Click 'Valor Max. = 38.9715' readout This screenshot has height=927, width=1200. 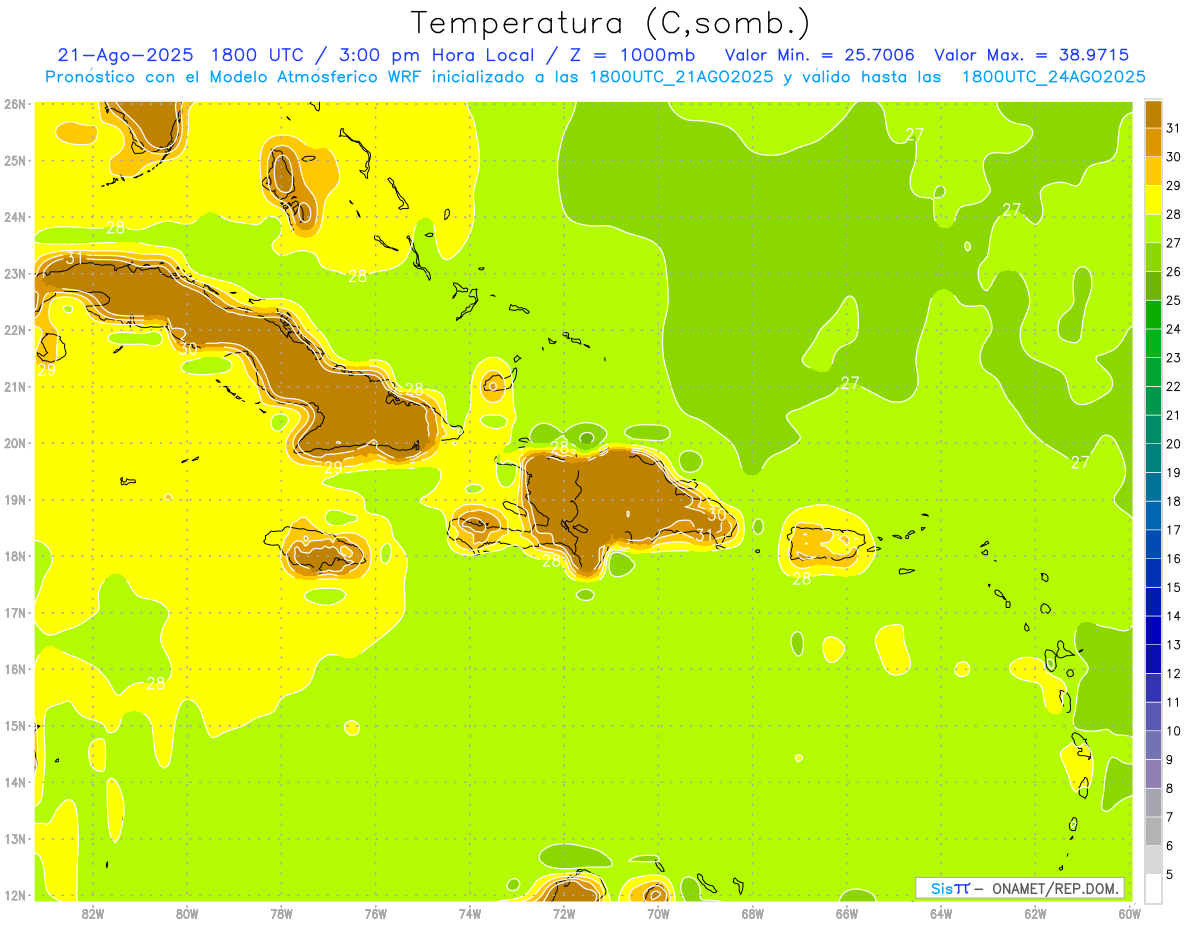point(1031,55)
